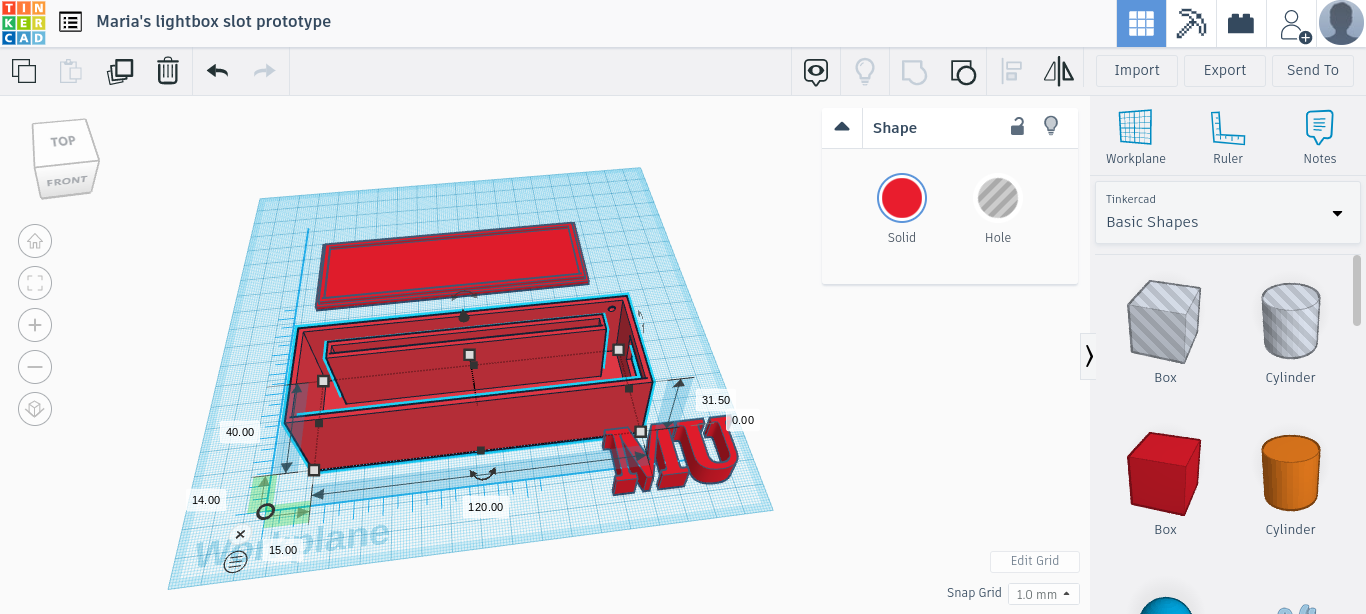Click the Group shapes icon

pyautogui.click(x=914, y=71)
